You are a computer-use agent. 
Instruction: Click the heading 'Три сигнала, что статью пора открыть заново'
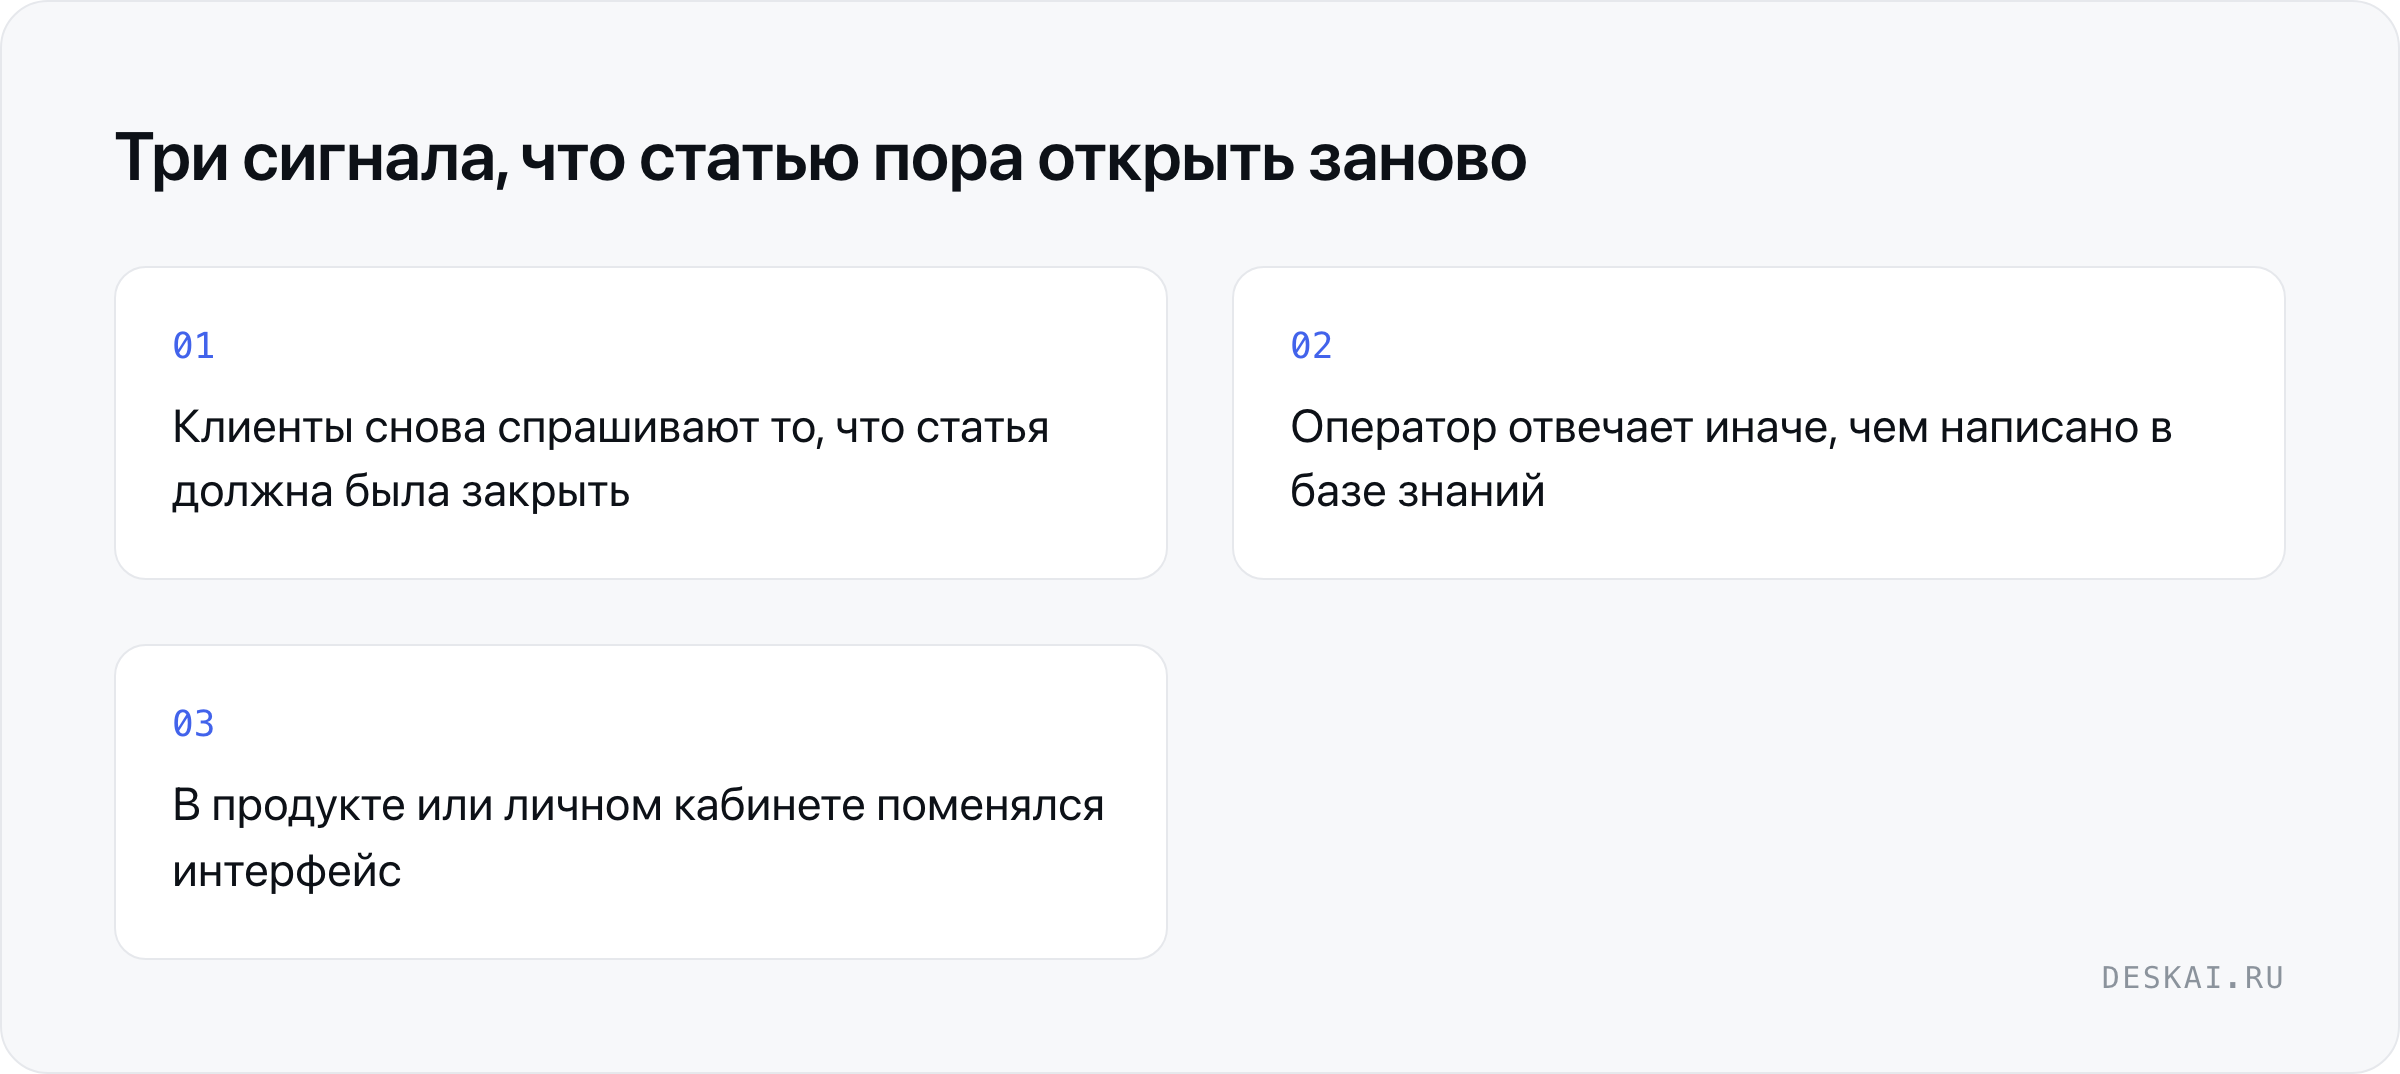821,160
